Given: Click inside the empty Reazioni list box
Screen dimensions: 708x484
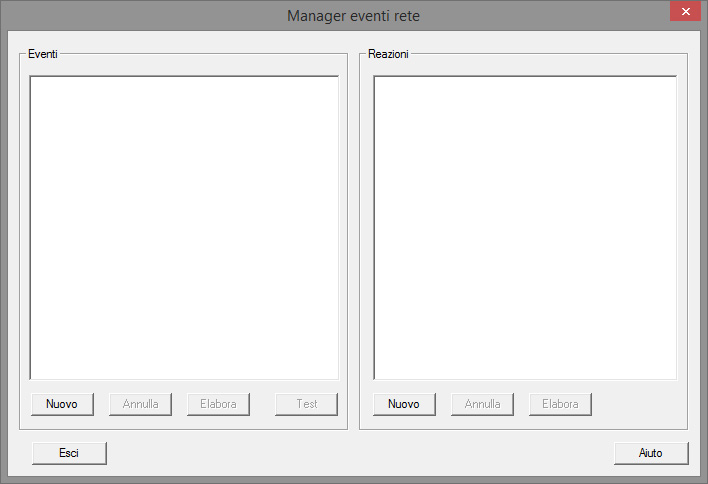Looking at the screenshot, I should [x=525, y=228].
